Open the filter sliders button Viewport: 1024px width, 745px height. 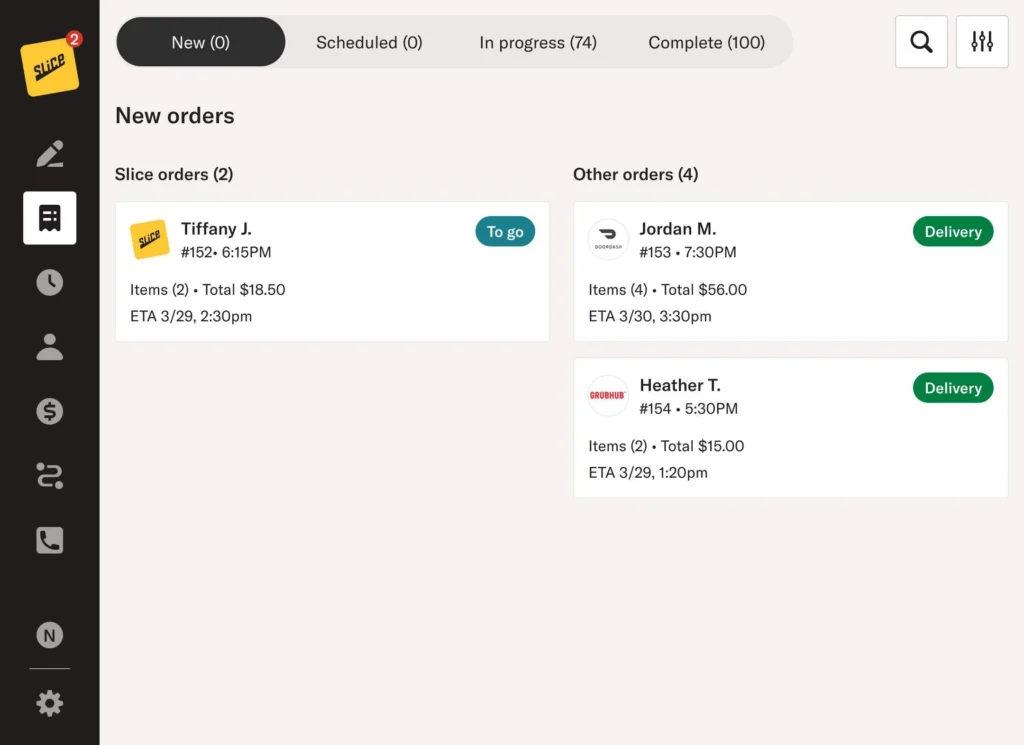point(982,42)
